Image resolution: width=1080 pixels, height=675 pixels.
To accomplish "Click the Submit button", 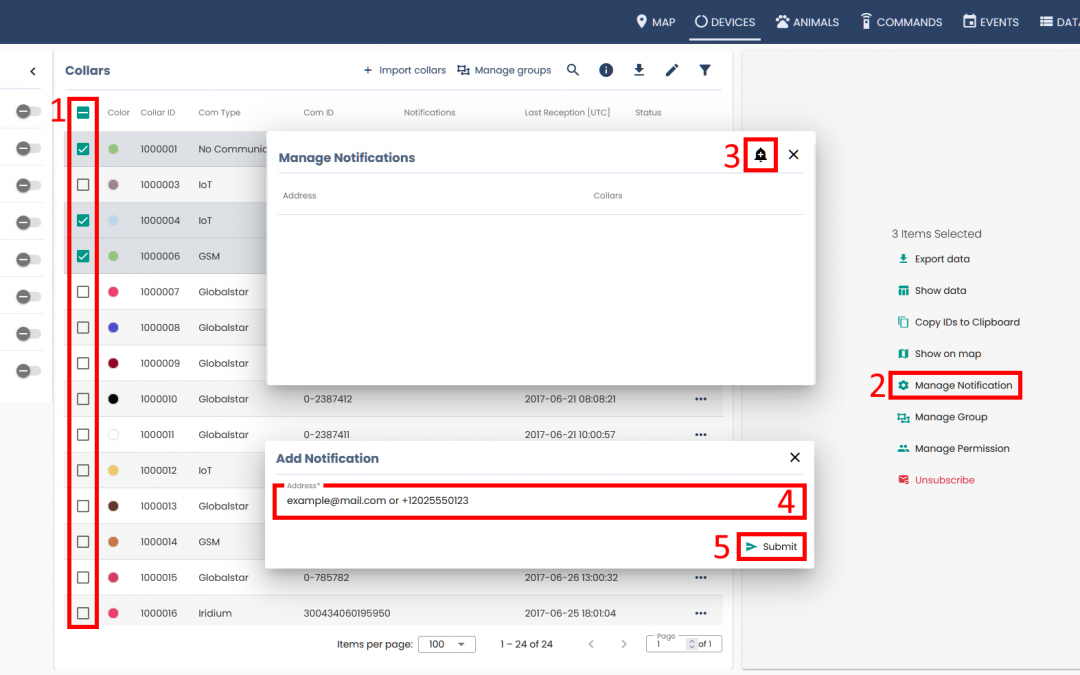I will pos(771,547).
